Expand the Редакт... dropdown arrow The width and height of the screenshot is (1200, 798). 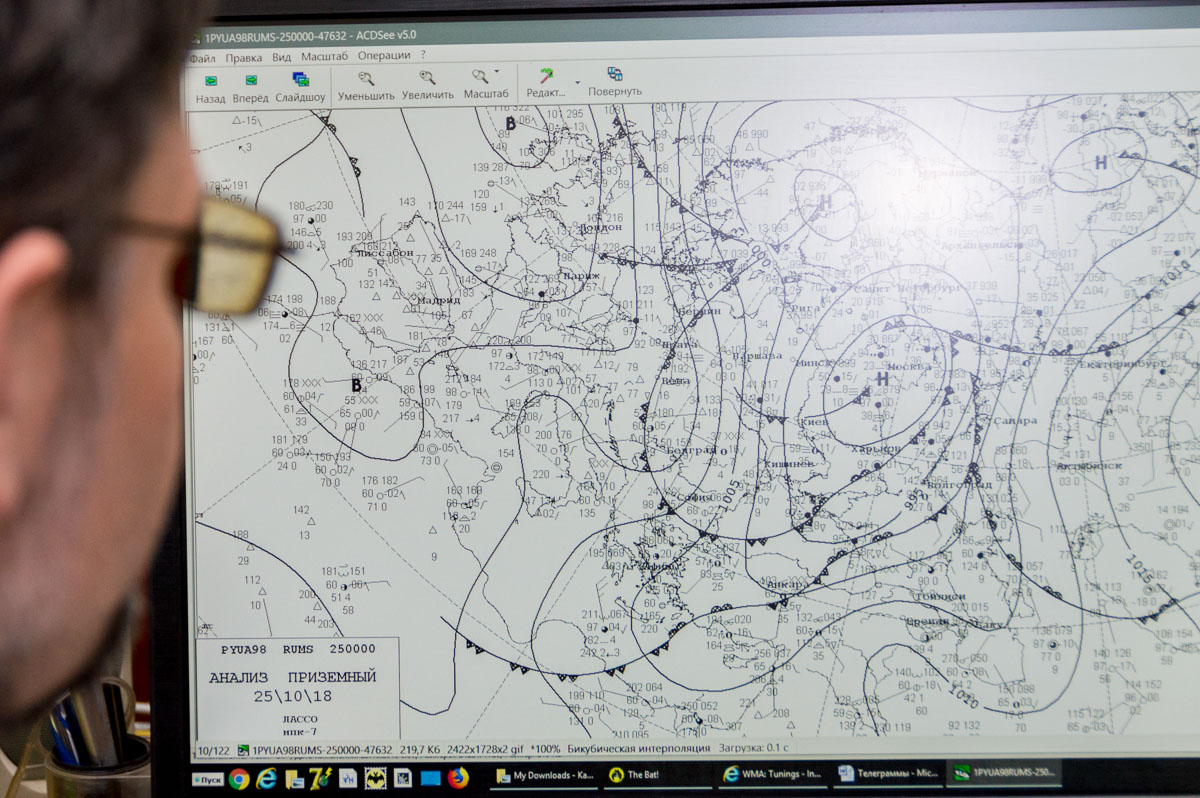[x=577, y=81]
